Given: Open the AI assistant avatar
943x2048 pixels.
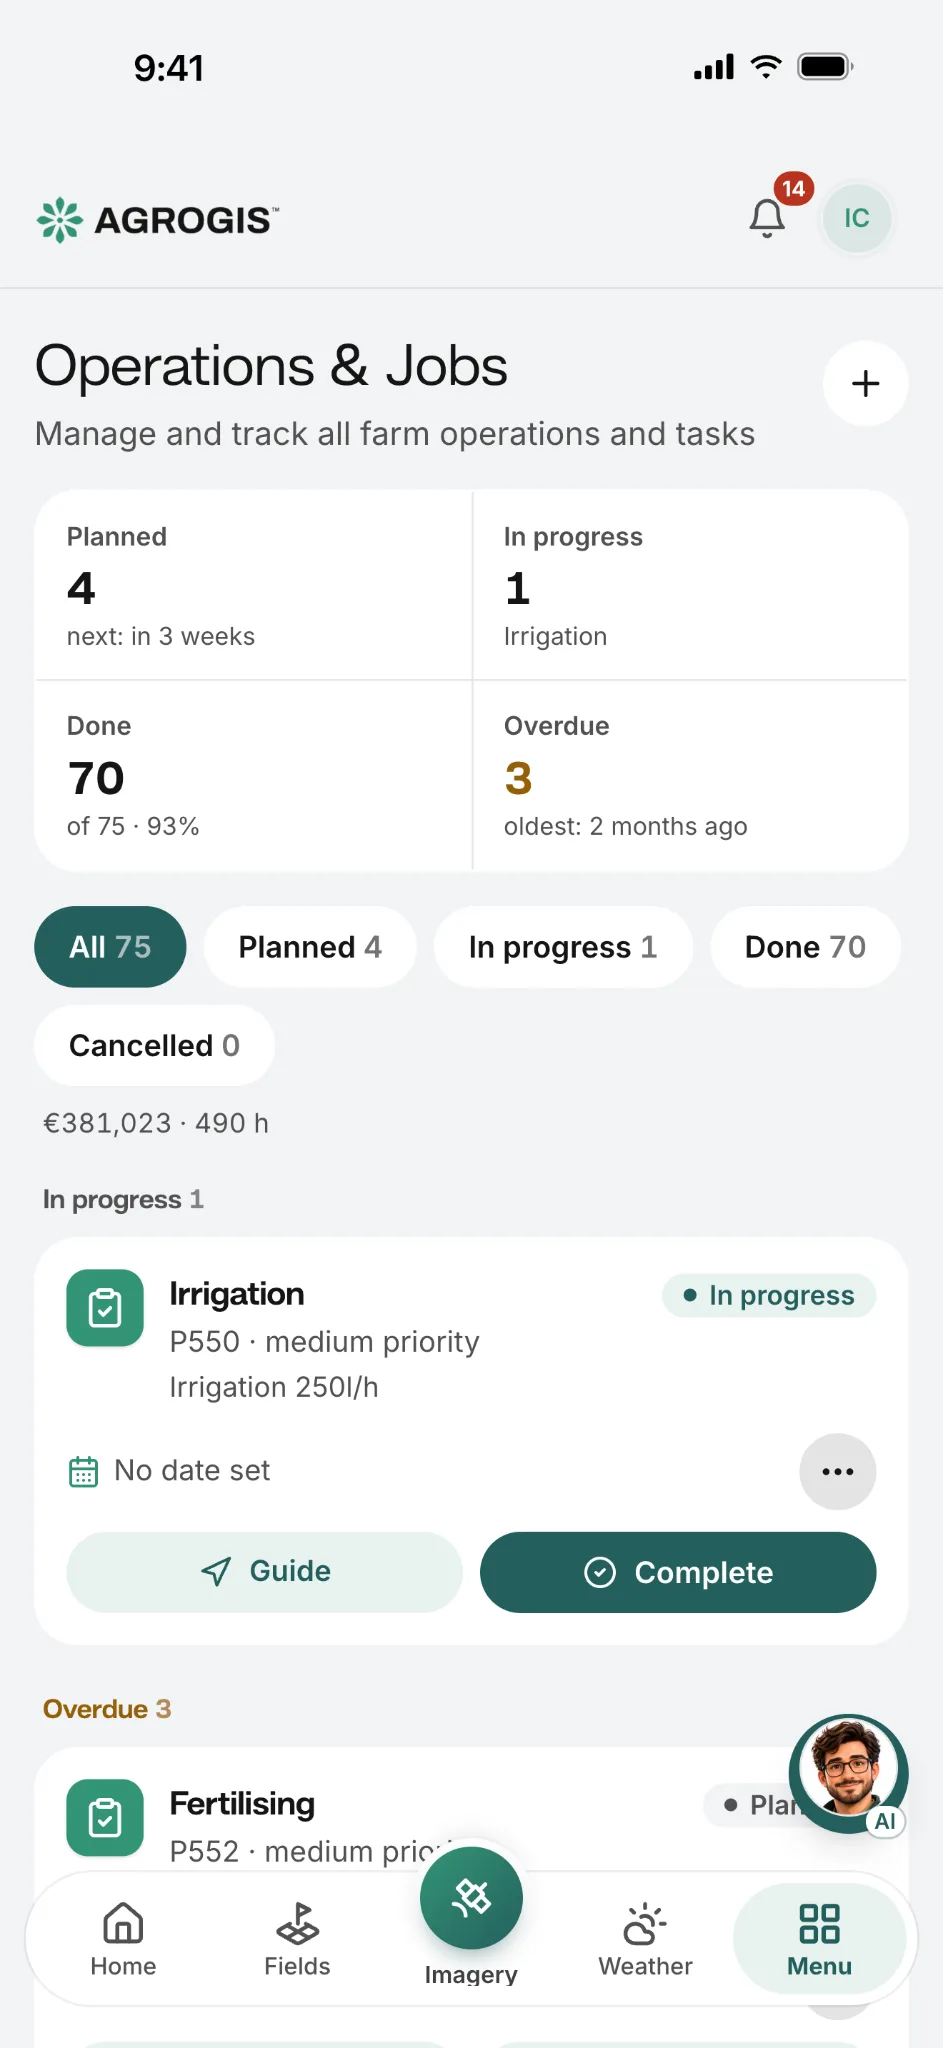Looking at the screenshot, I should [x=848, y=1773].
